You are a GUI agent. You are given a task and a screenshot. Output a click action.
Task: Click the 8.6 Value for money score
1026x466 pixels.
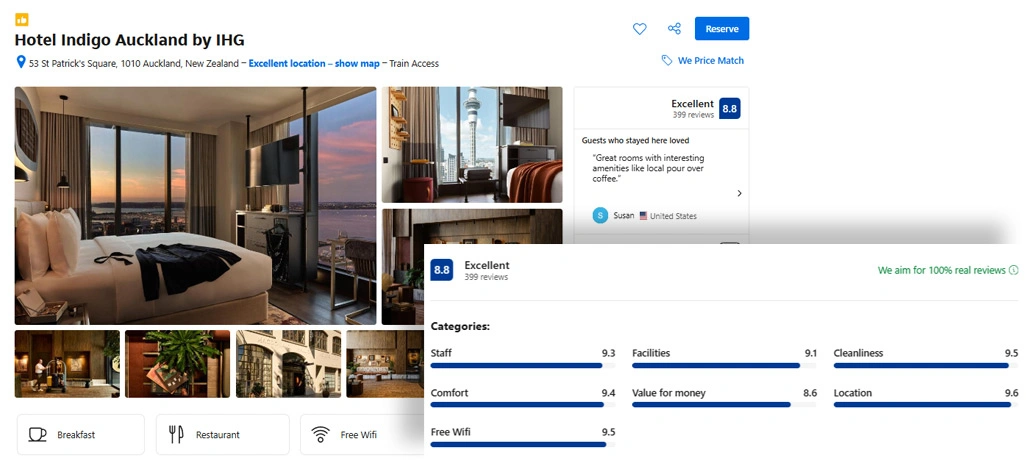(810, 393)
